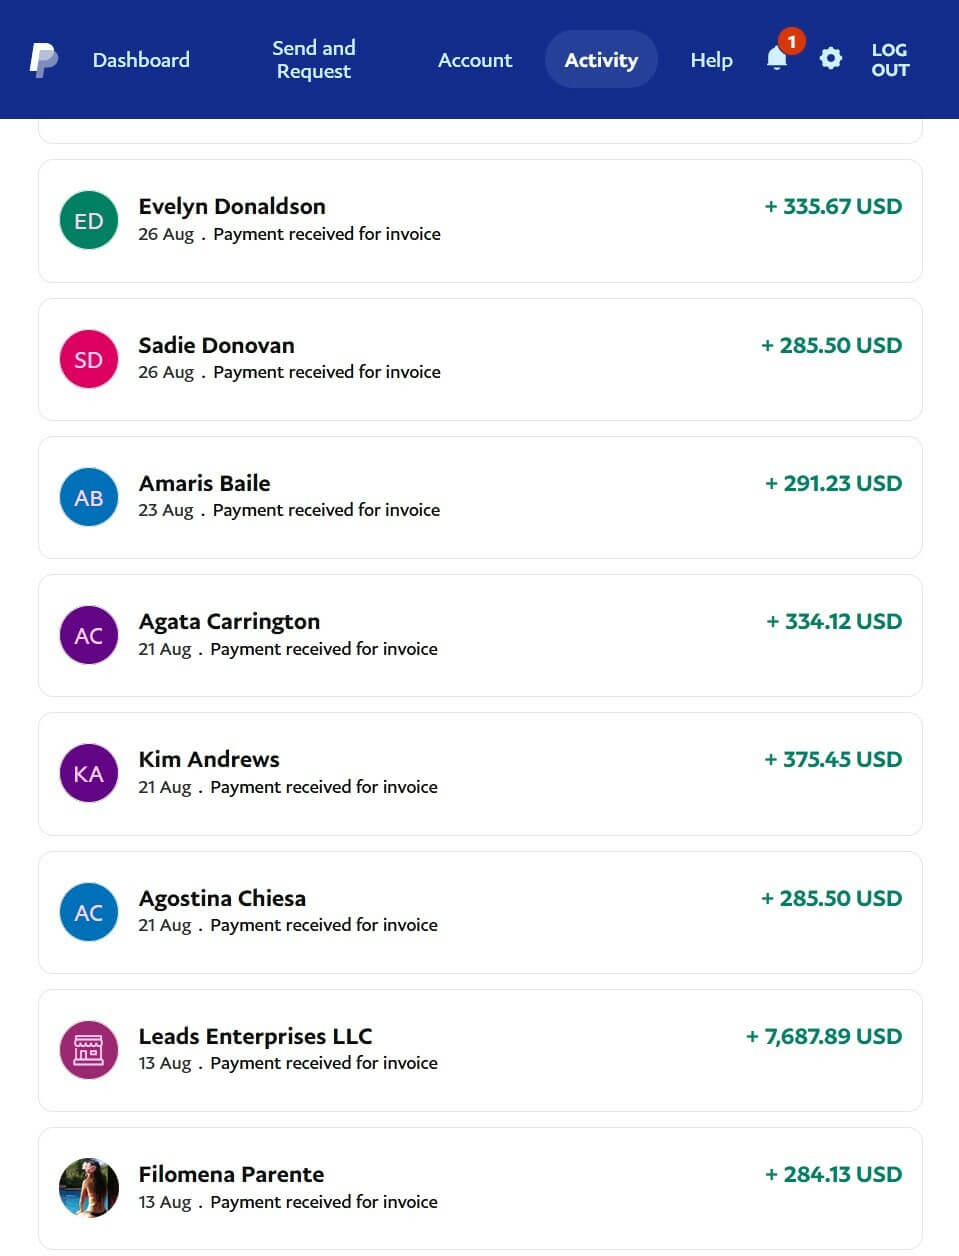Click Leads Enterprises storefront icon
This screenshot has height=1256, width=959.
tap(89, 1050)
